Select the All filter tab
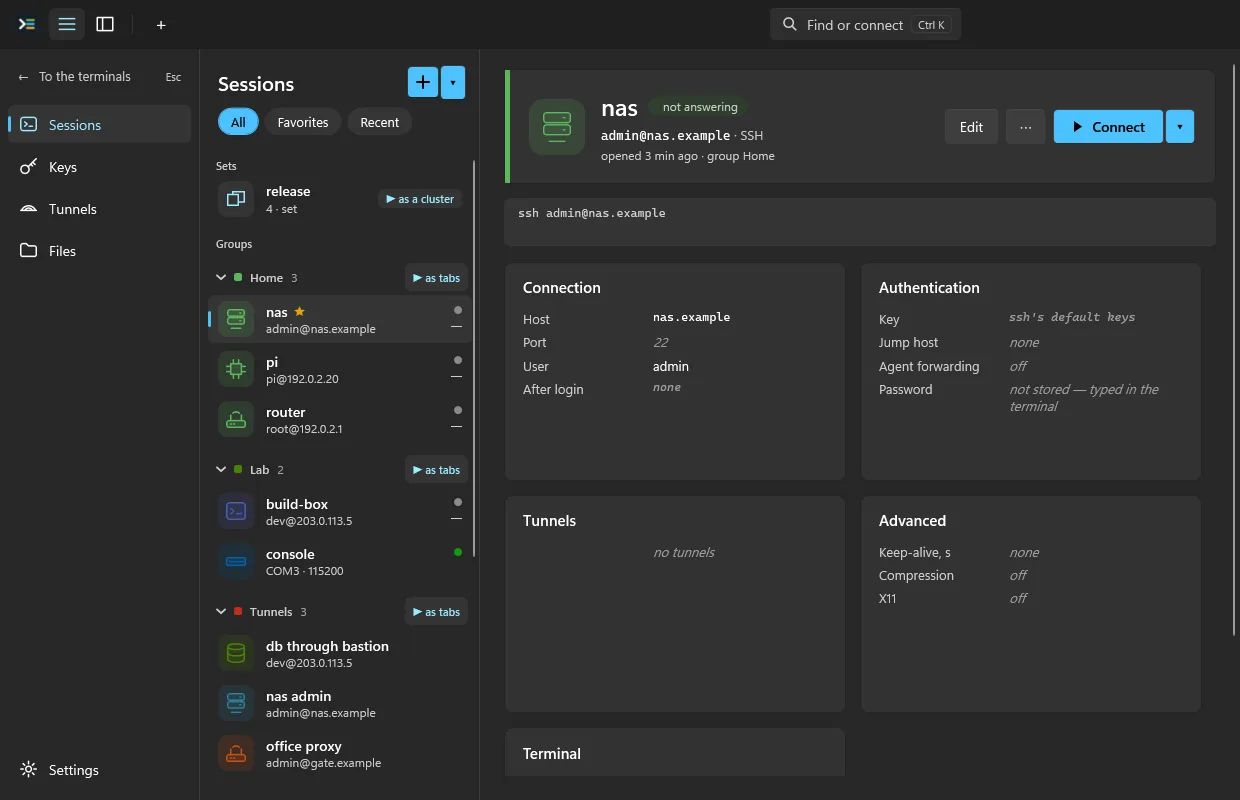Screen dimensions: 1240x800 [x=238, y=122]
